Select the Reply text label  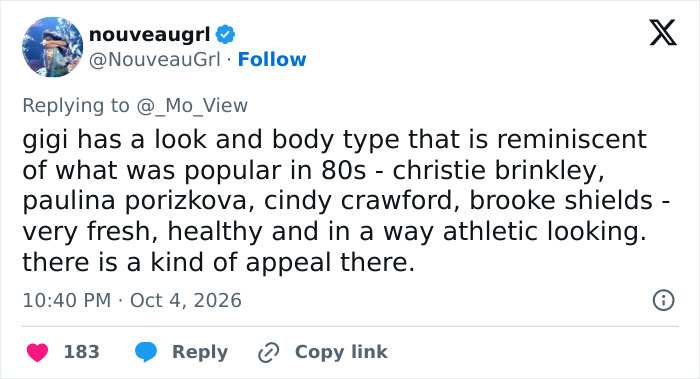(200, 352)
